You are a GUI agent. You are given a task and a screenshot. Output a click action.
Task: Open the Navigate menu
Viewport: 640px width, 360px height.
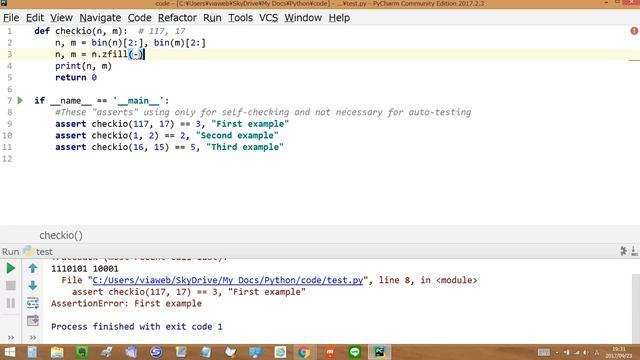coord(100,18)
